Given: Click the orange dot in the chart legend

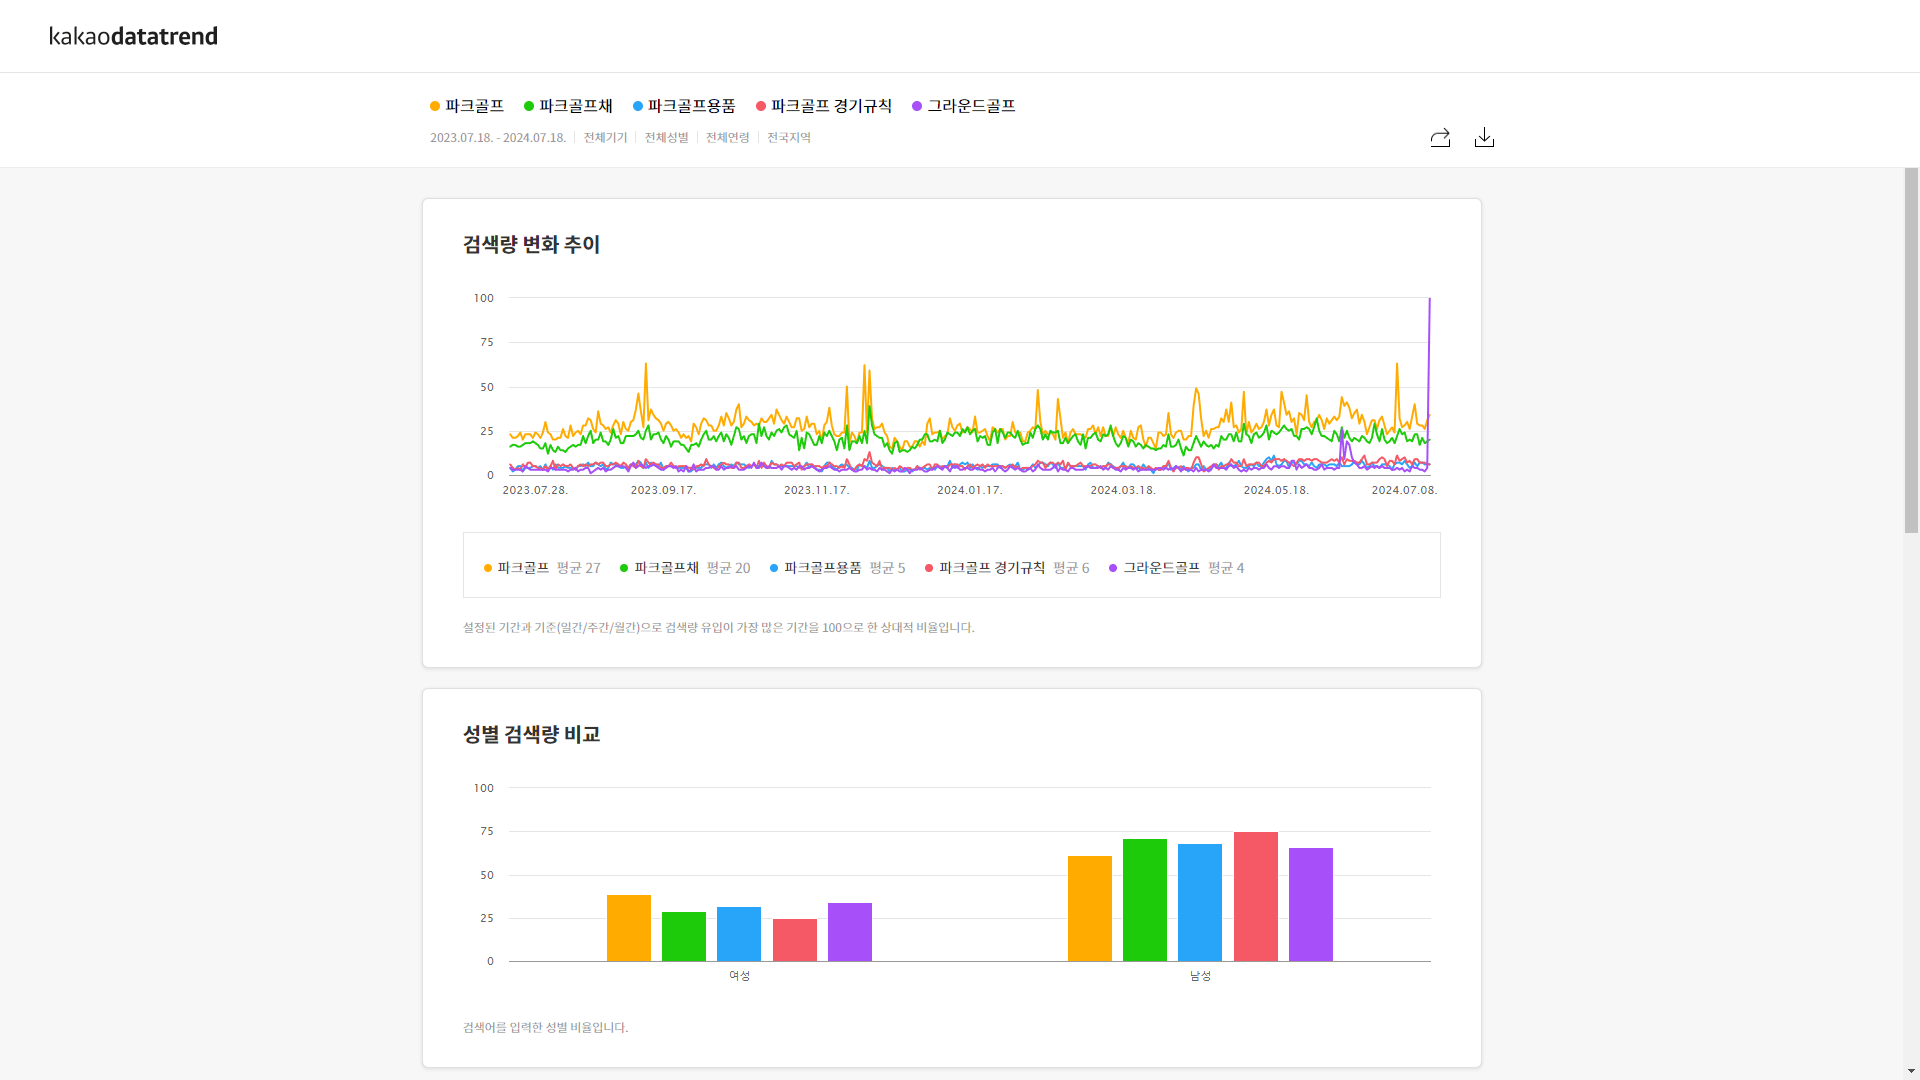Looking at the screenshot, I should 487,567.
